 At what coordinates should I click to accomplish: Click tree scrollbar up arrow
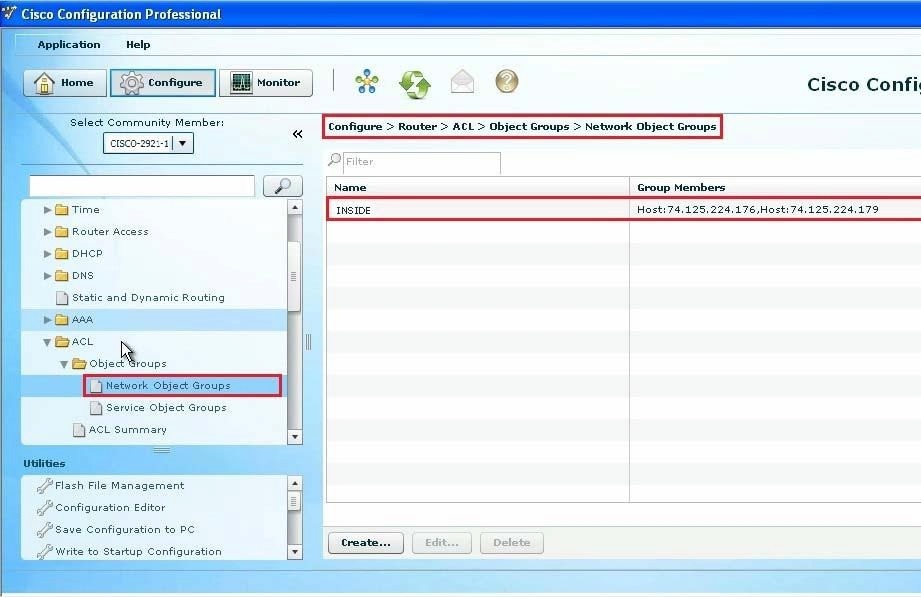click(295, 207)
